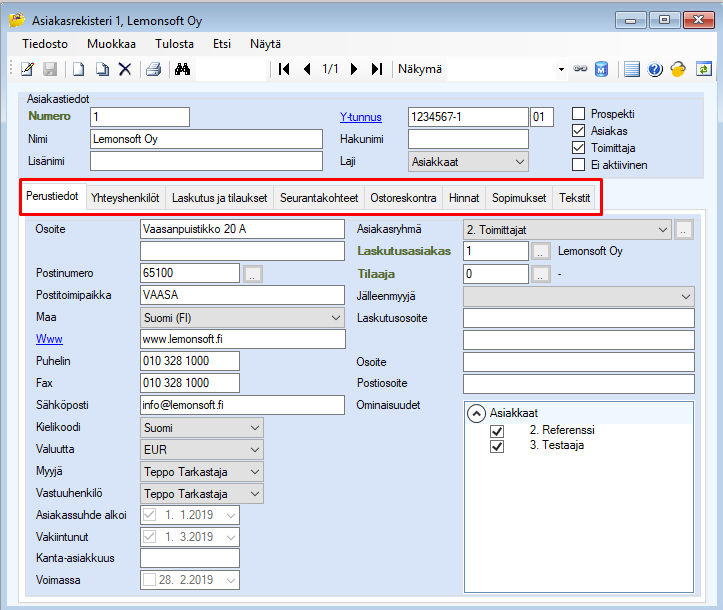Open the Etsi menu
Image resolution: width=723 pixels, height=610 pixels.
pyautogui.click(x=222, y=44)
